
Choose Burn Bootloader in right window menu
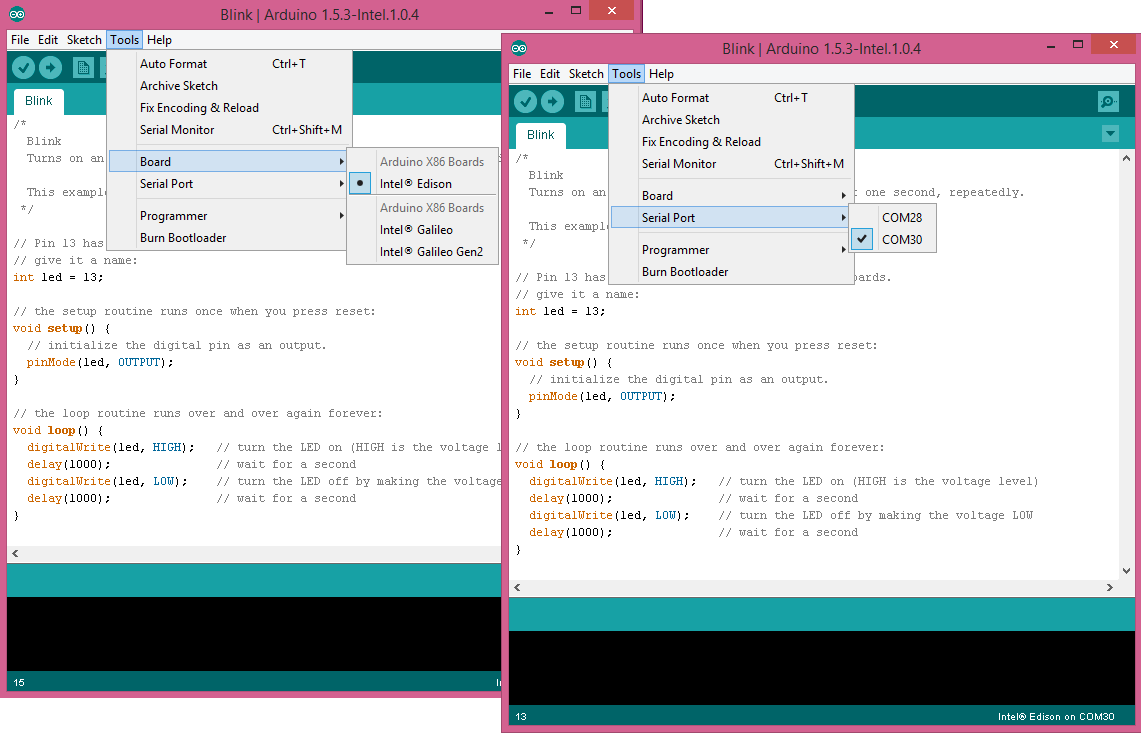click(x=730, y=272)
